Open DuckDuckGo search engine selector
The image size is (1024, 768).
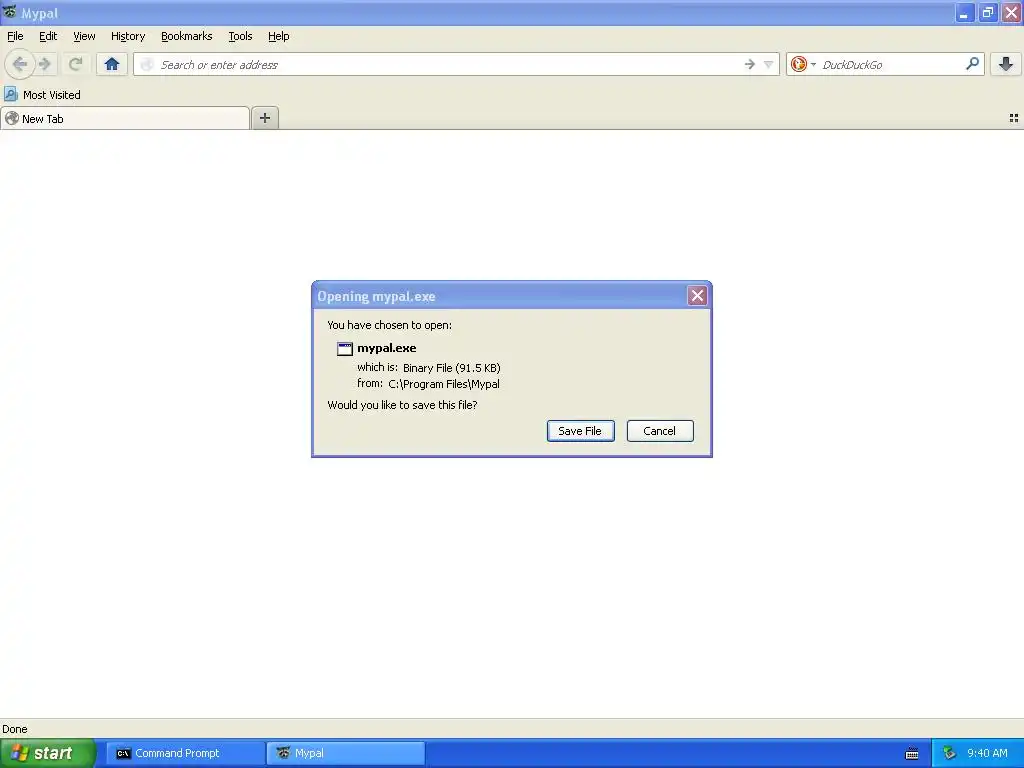point(803,64)
